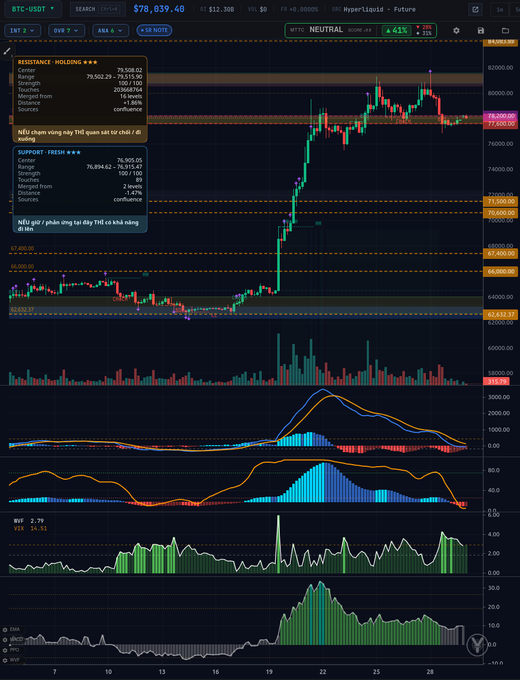Click the '16 levels' merged-from value
Image resolution: width=520 pixels, height=680 pixels.
131,96
